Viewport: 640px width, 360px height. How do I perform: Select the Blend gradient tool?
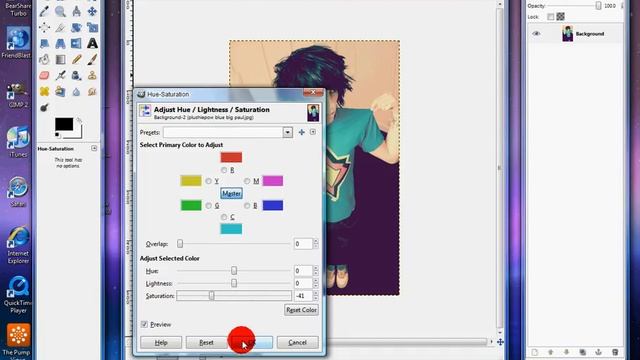(x=60, y=59)
